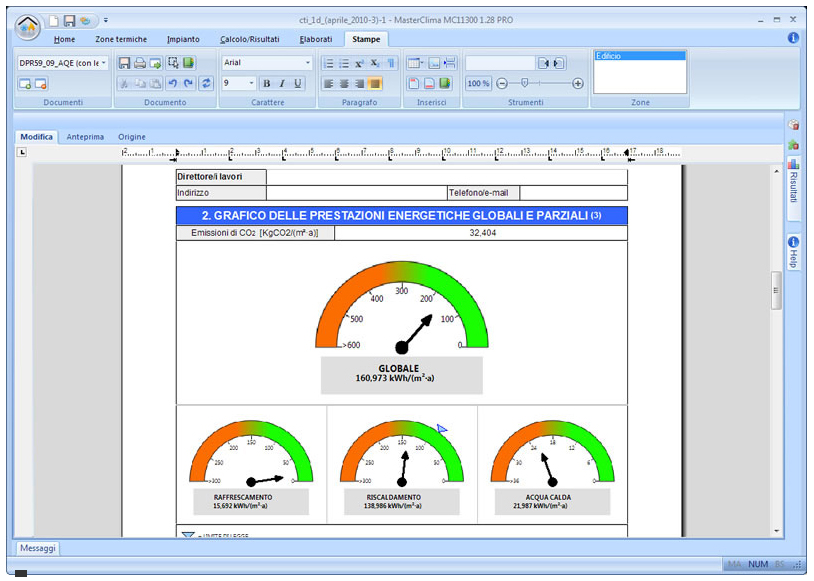This screenshot has width=814, height=581.
Task: Toggle bold formatting
Action: [266, 83]
